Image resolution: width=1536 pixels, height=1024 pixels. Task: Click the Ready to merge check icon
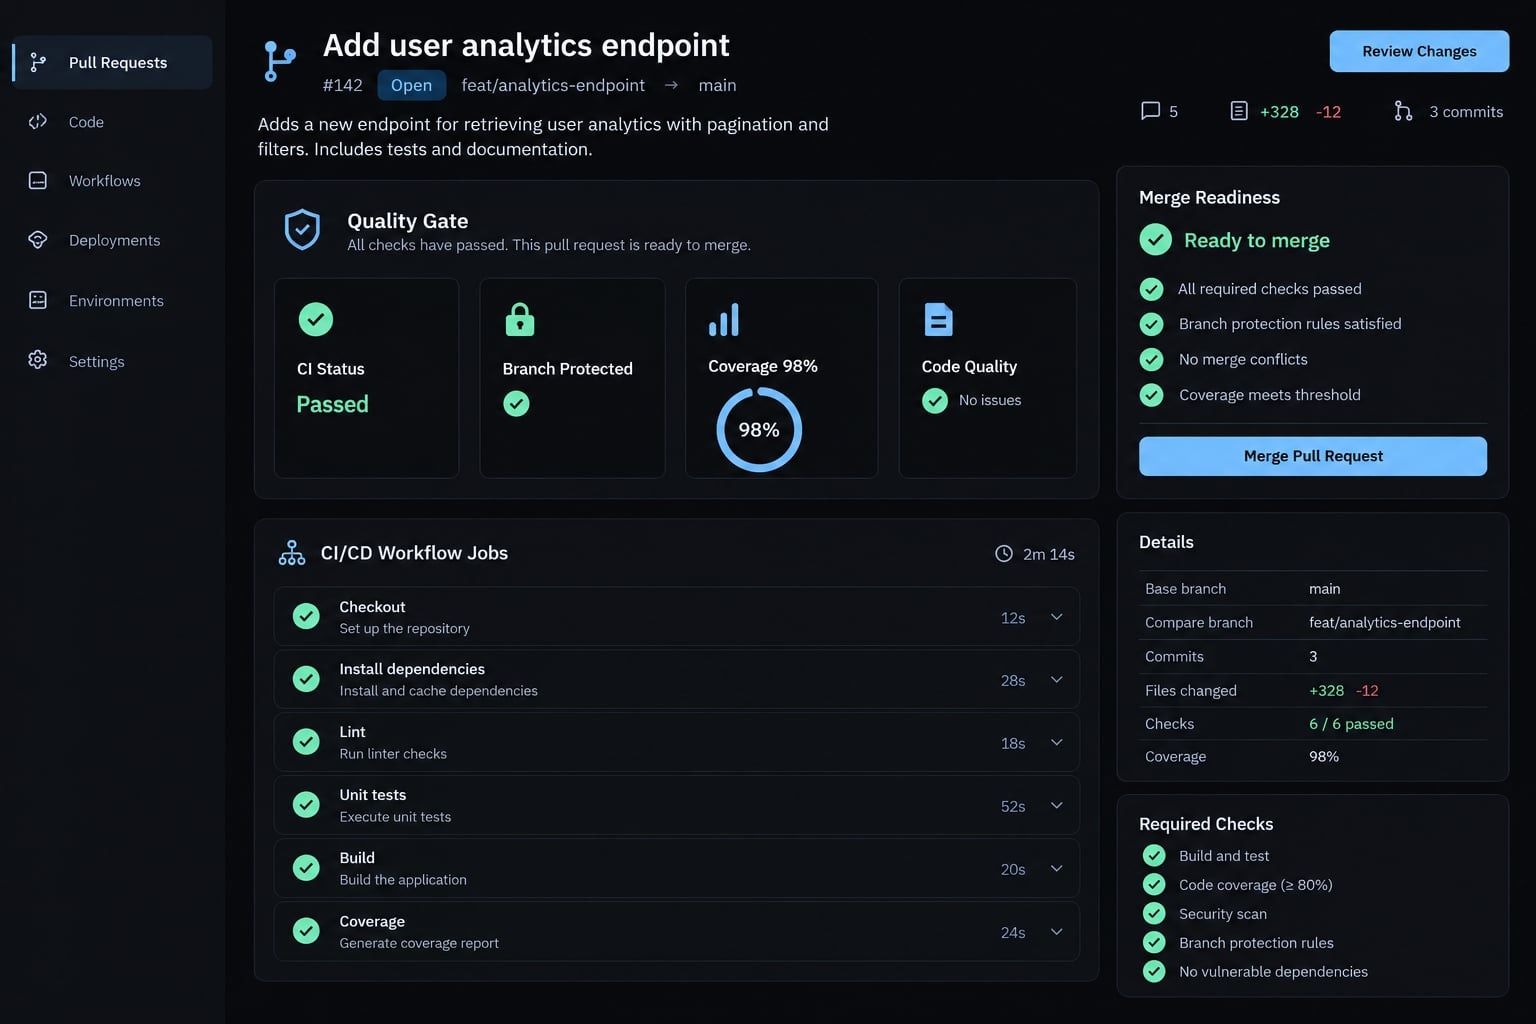click(x=1156, y=240)
